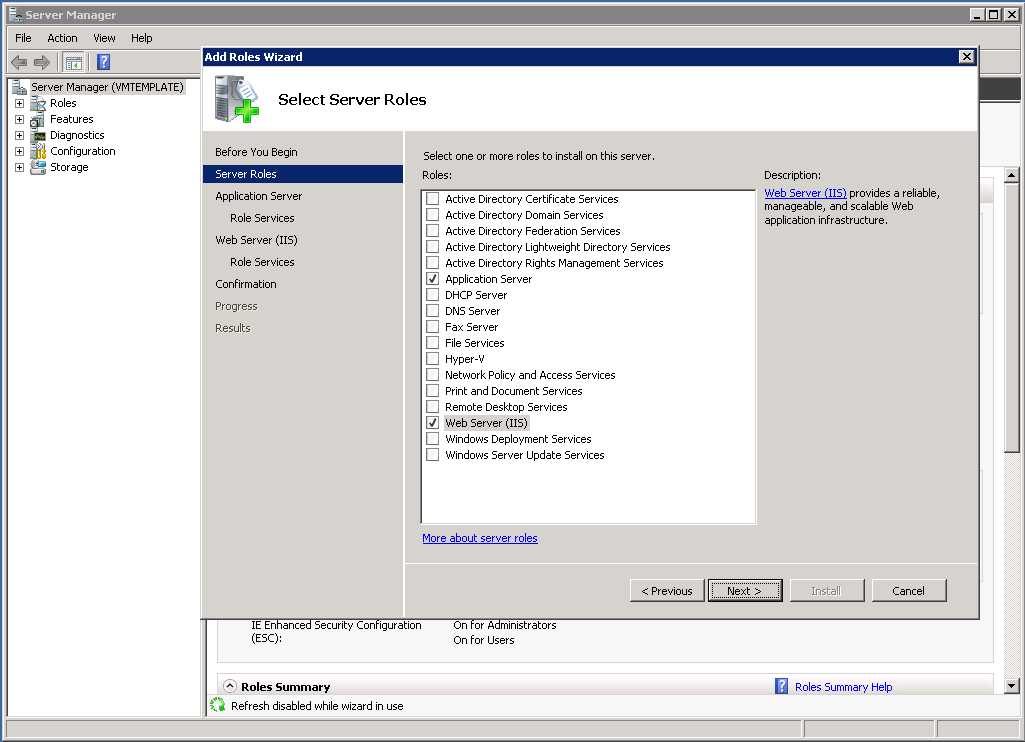Open Web Server (IIS) description link
This screenshot has width=1025, height=742.
[x=805, y=193]
